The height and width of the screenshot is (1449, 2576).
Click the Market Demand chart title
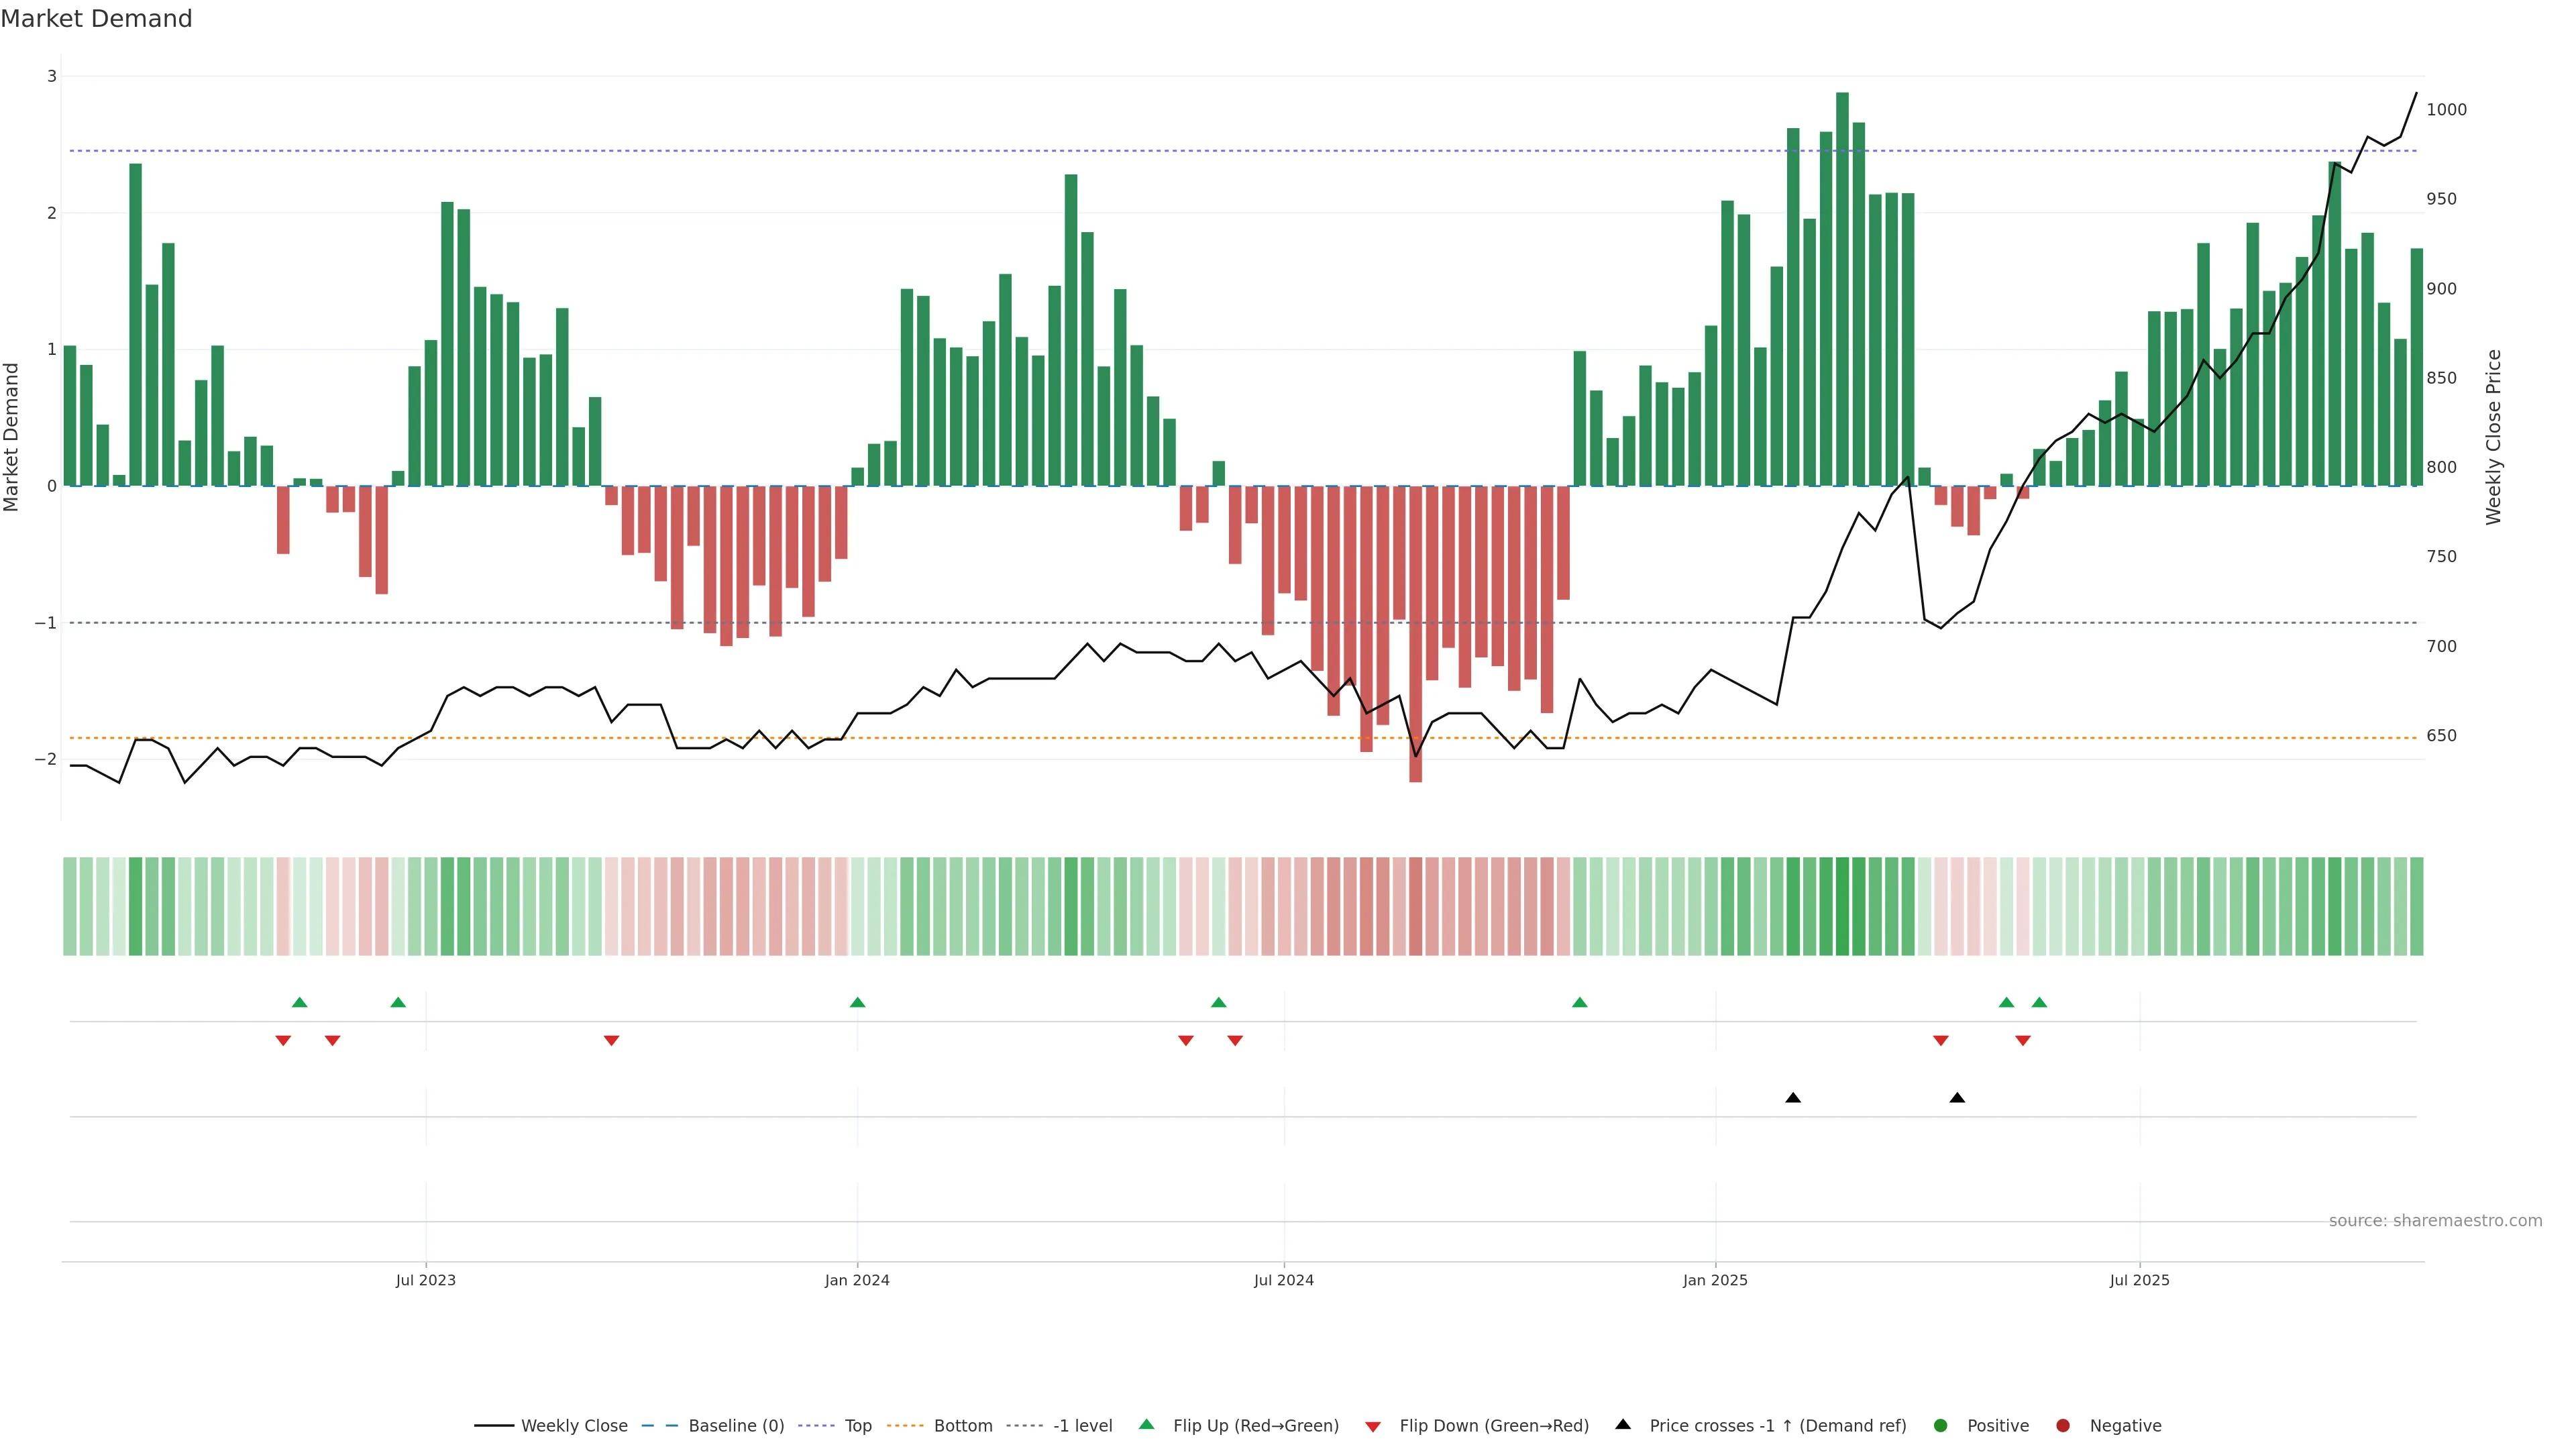tap(96, 19)
